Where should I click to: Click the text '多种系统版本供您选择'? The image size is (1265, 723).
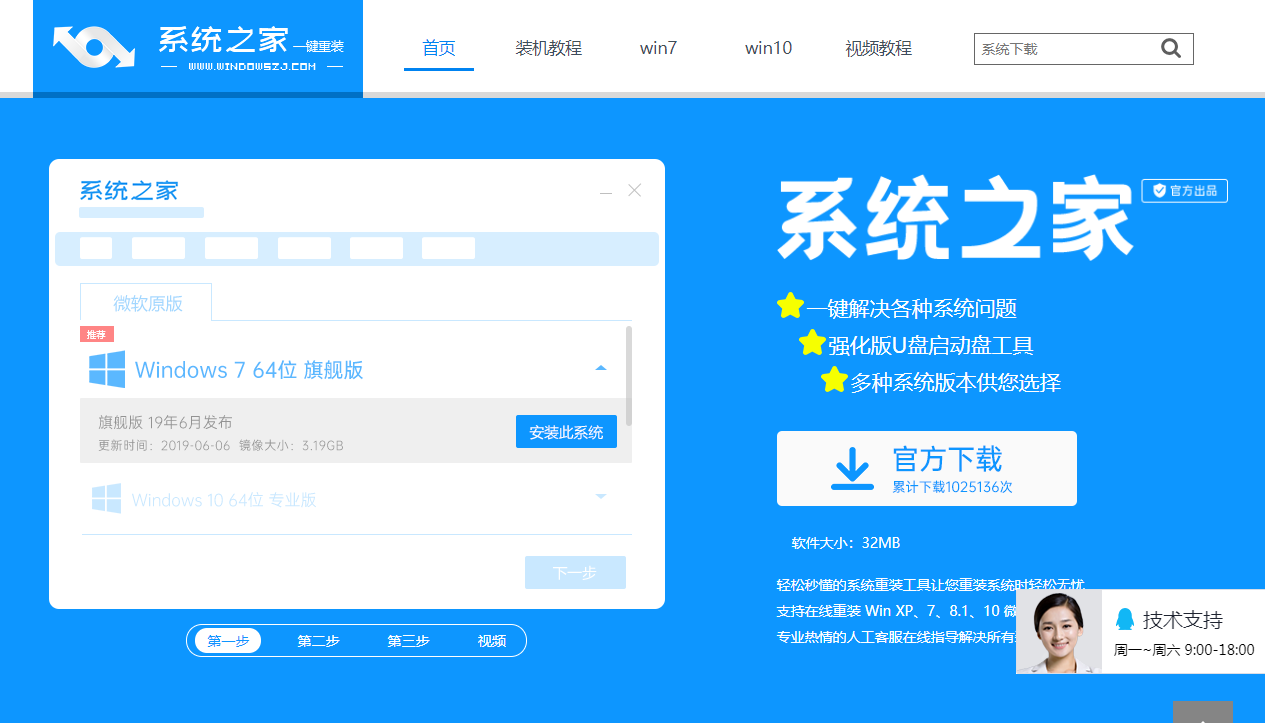click(956, 382)
